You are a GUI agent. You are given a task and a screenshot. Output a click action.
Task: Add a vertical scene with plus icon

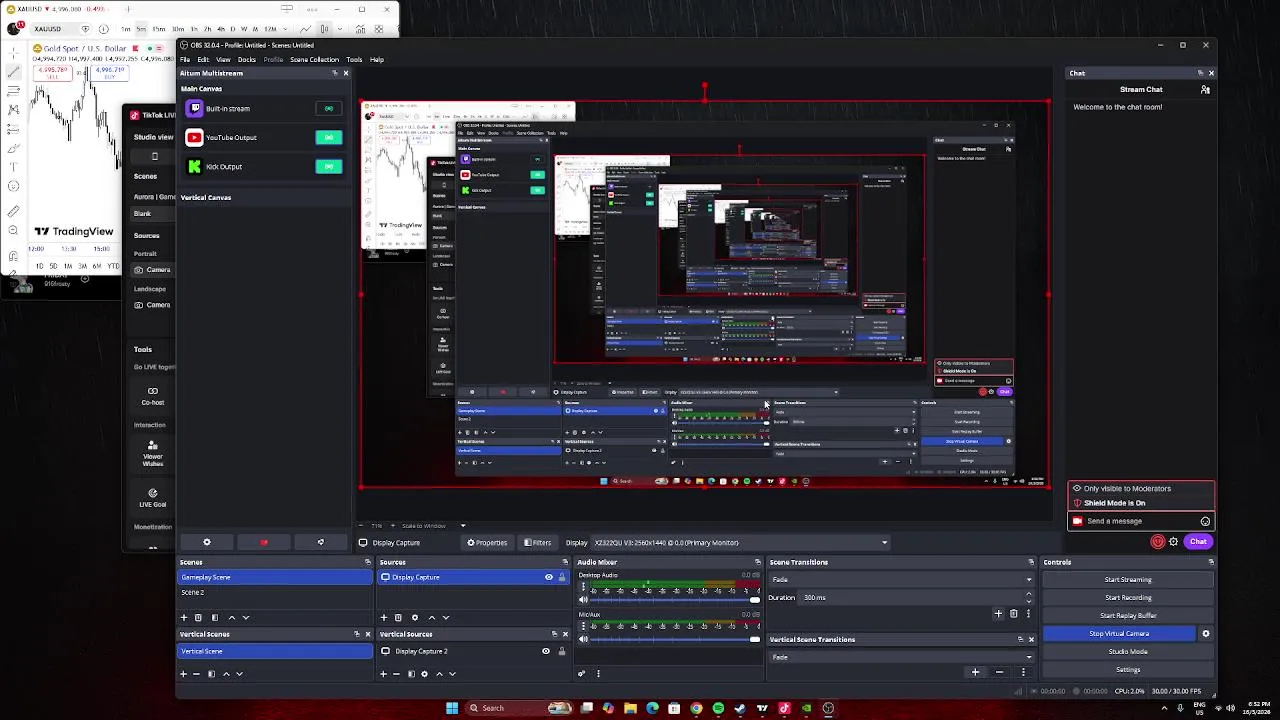click(183, 674)
